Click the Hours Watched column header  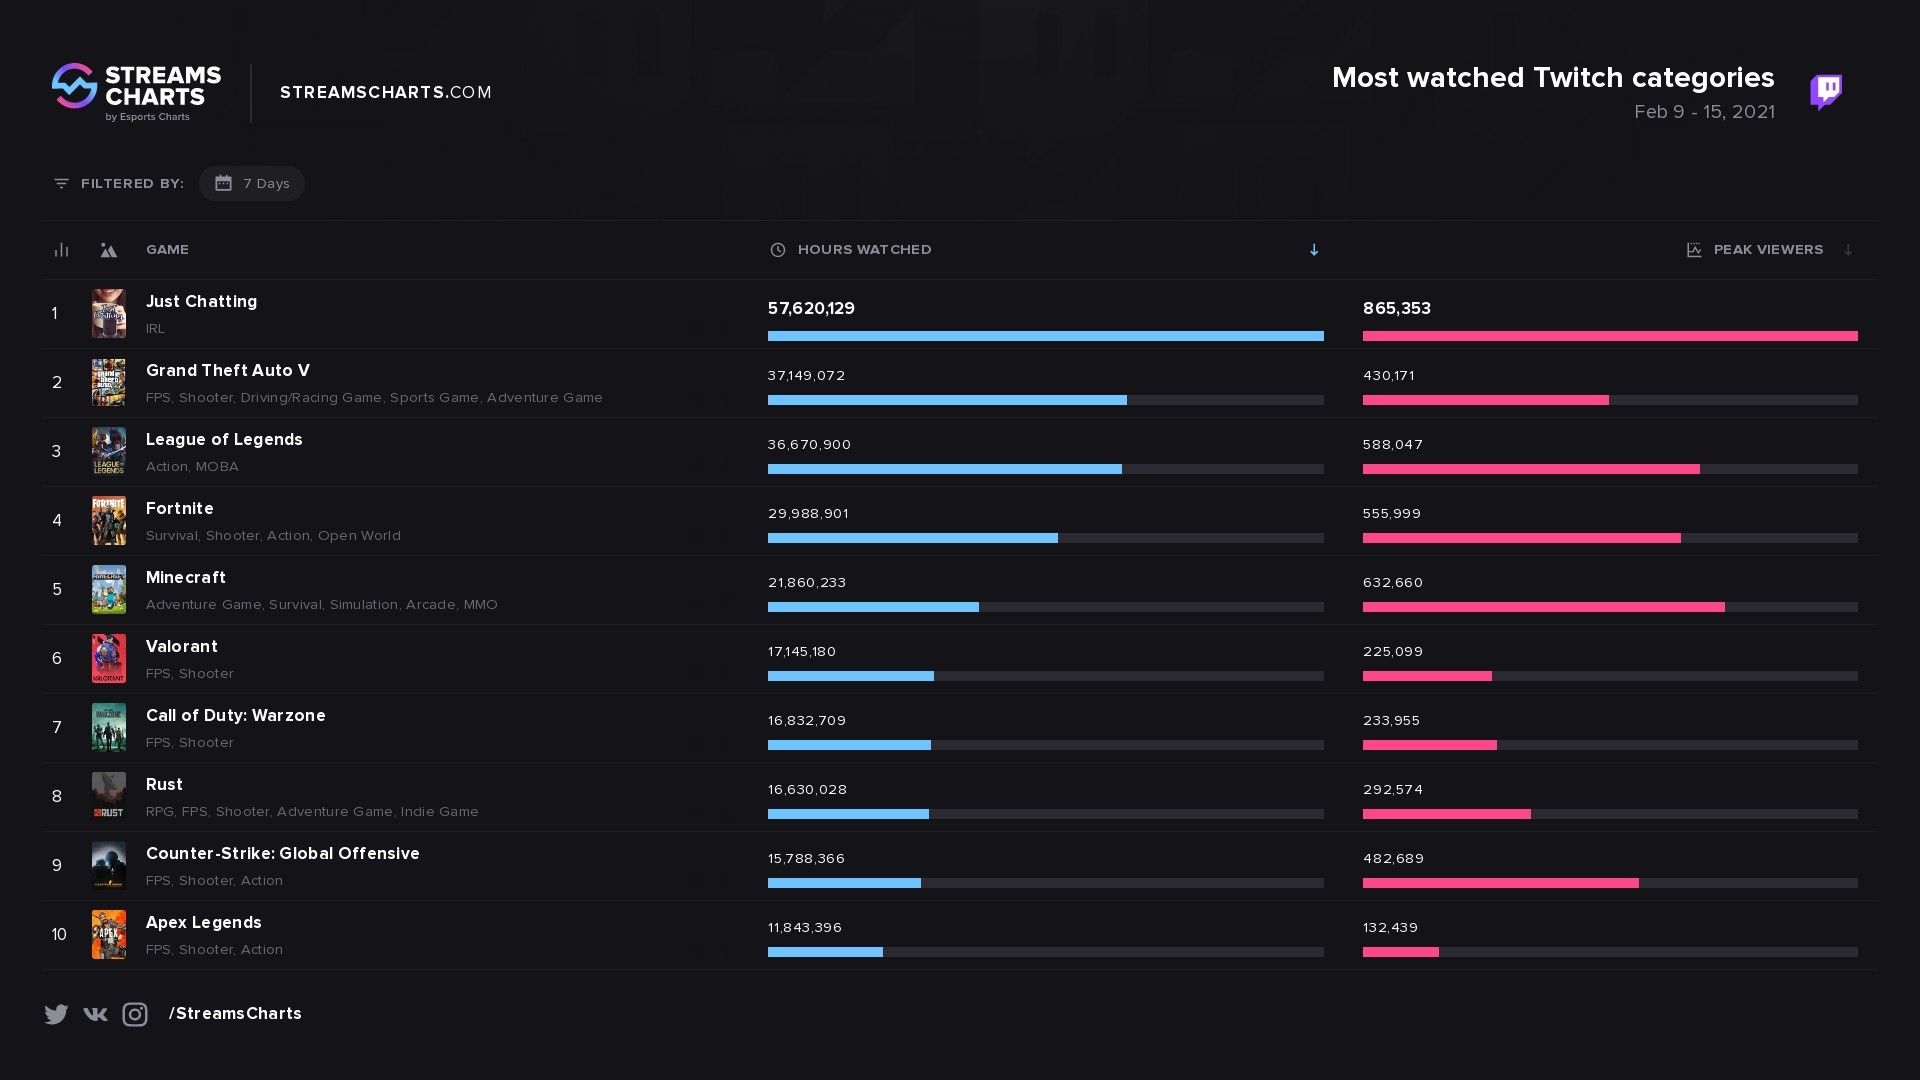(864, 250)
